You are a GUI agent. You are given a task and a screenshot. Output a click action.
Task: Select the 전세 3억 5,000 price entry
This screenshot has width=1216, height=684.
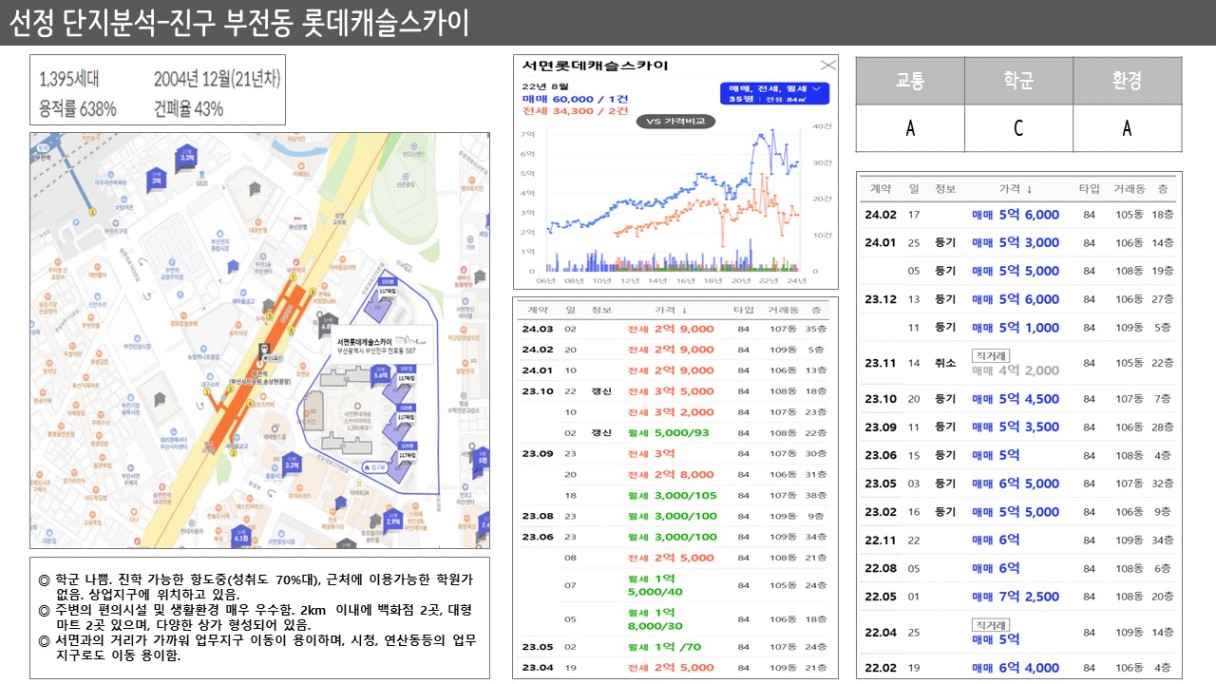pyautogui.click(x=670, y=391)
